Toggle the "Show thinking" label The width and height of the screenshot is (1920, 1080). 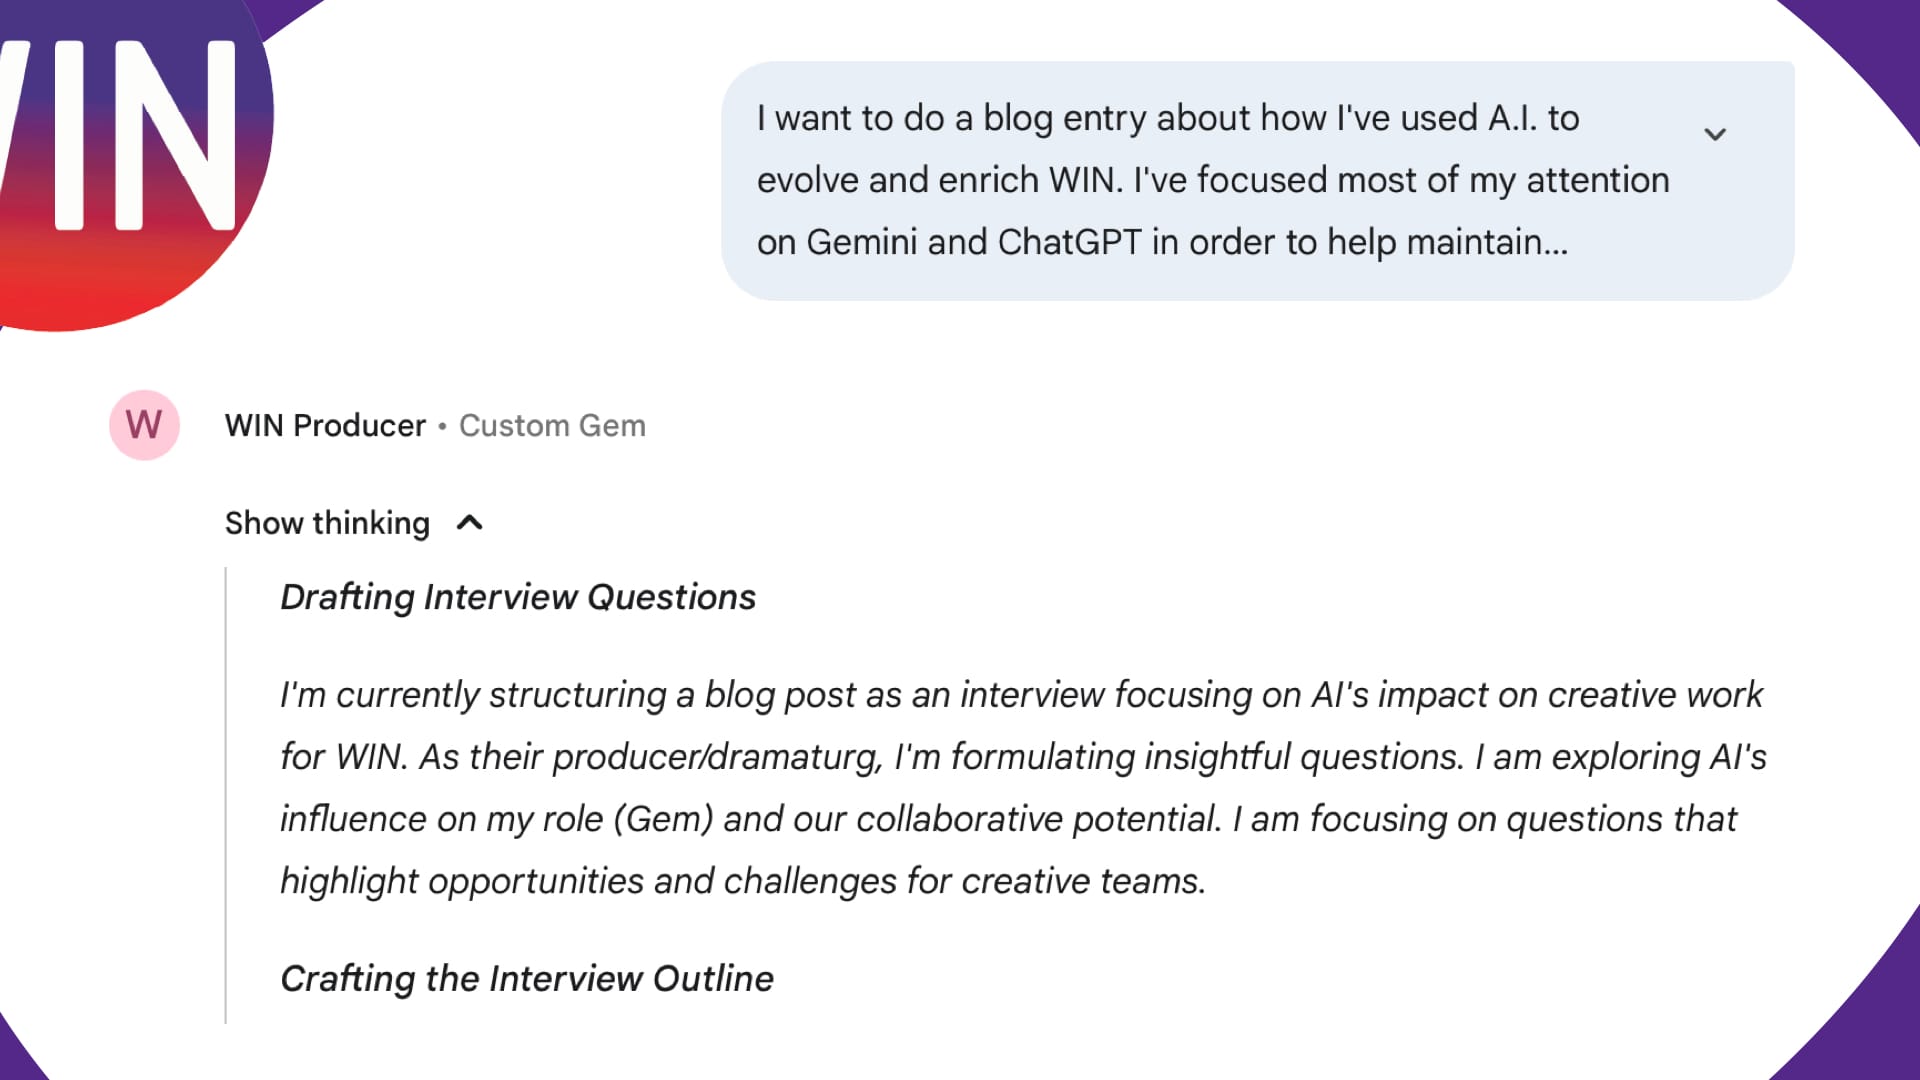327,523
